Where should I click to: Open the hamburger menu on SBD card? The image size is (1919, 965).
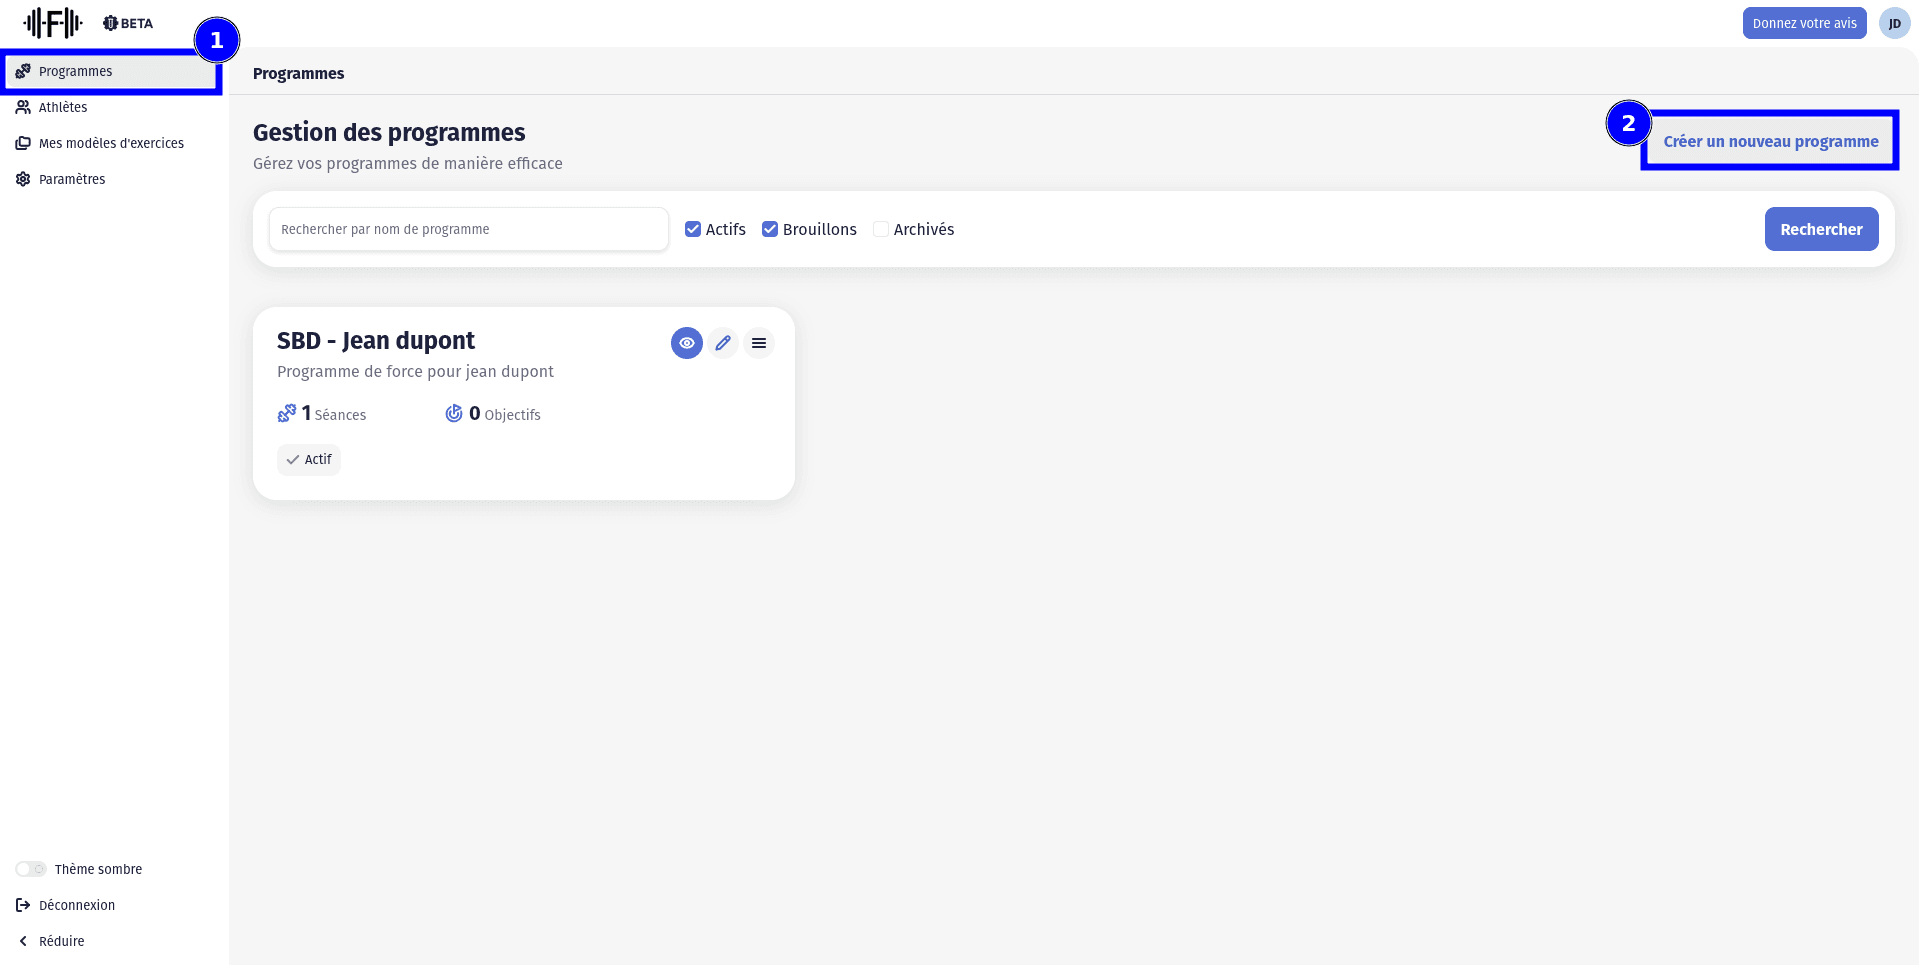759,343
